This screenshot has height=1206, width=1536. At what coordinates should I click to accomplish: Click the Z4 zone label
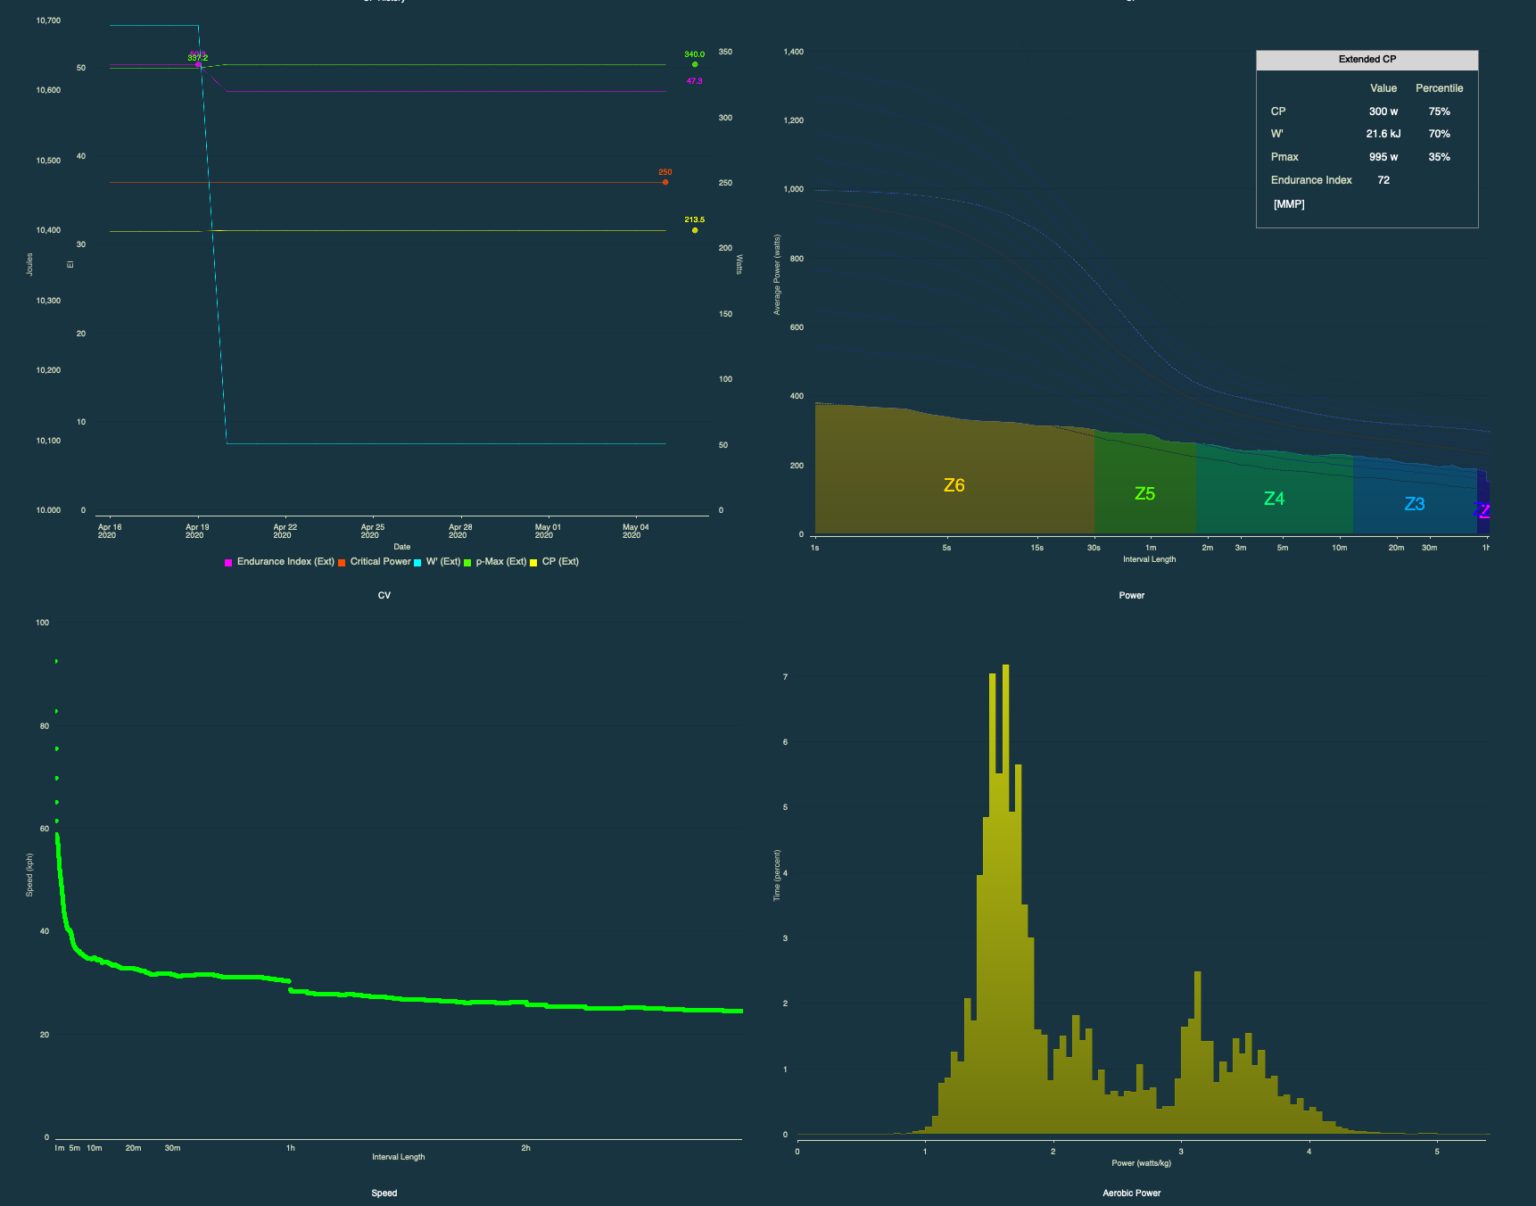[1274, 499]
